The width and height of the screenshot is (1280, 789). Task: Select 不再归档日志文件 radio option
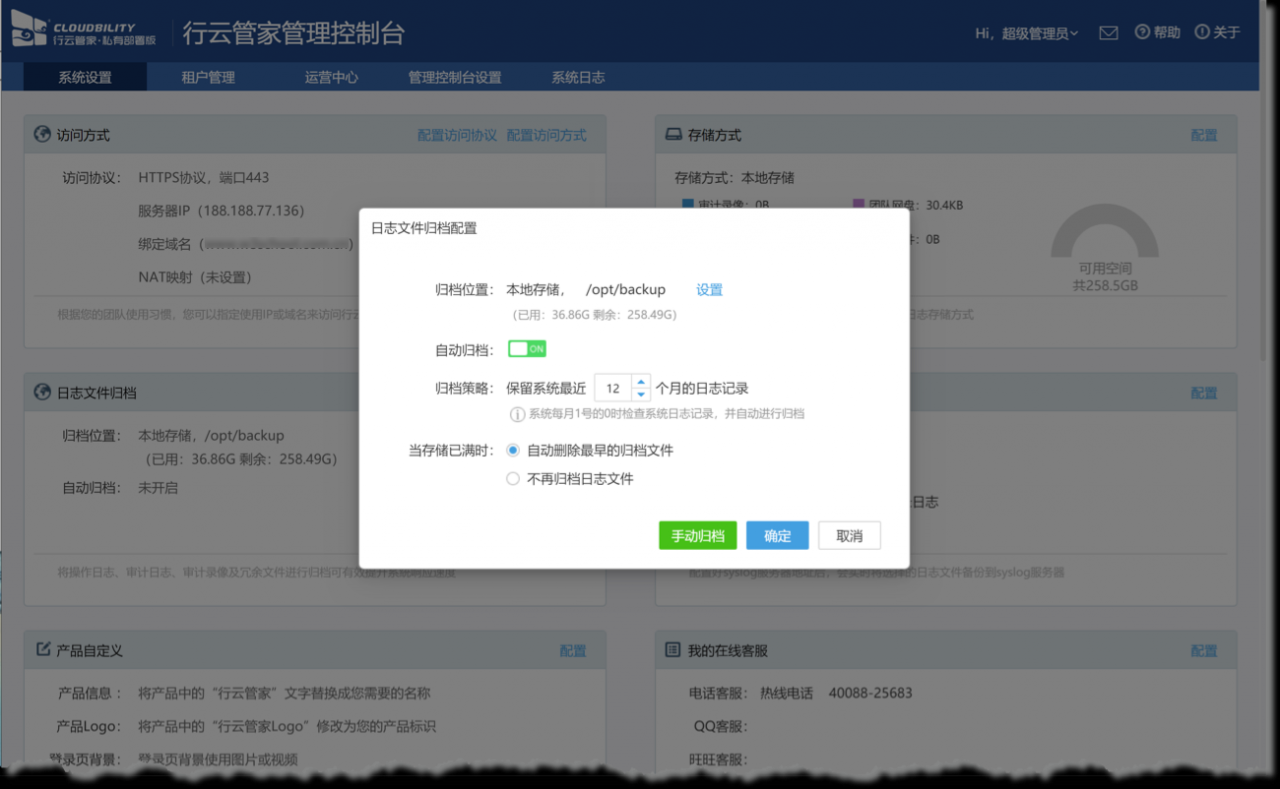tap(513, 479)
